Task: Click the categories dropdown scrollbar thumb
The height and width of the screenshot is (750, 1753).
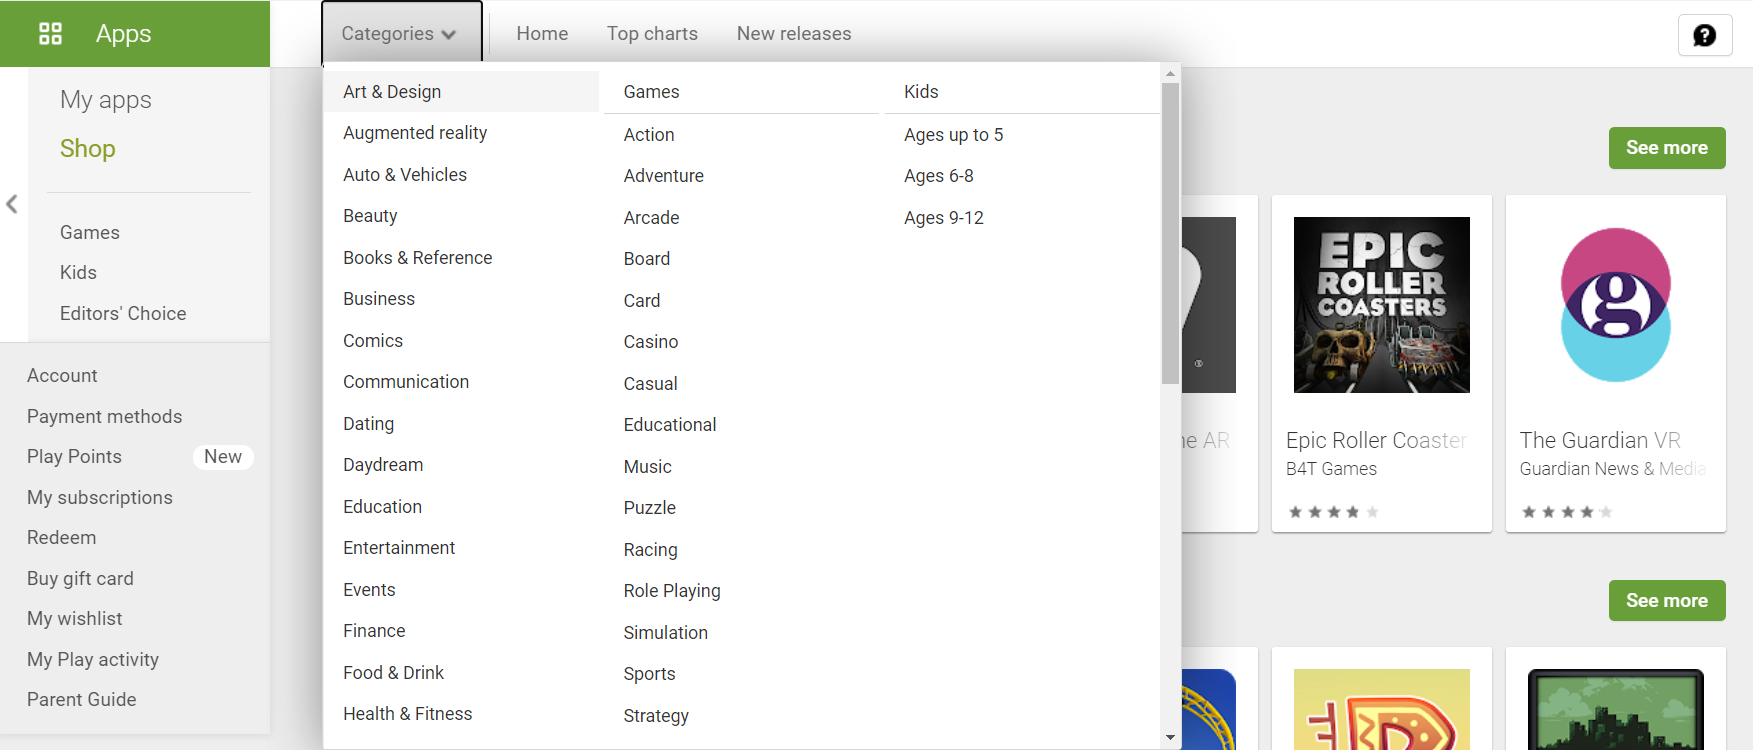Action: click(x=1170, y=234)
